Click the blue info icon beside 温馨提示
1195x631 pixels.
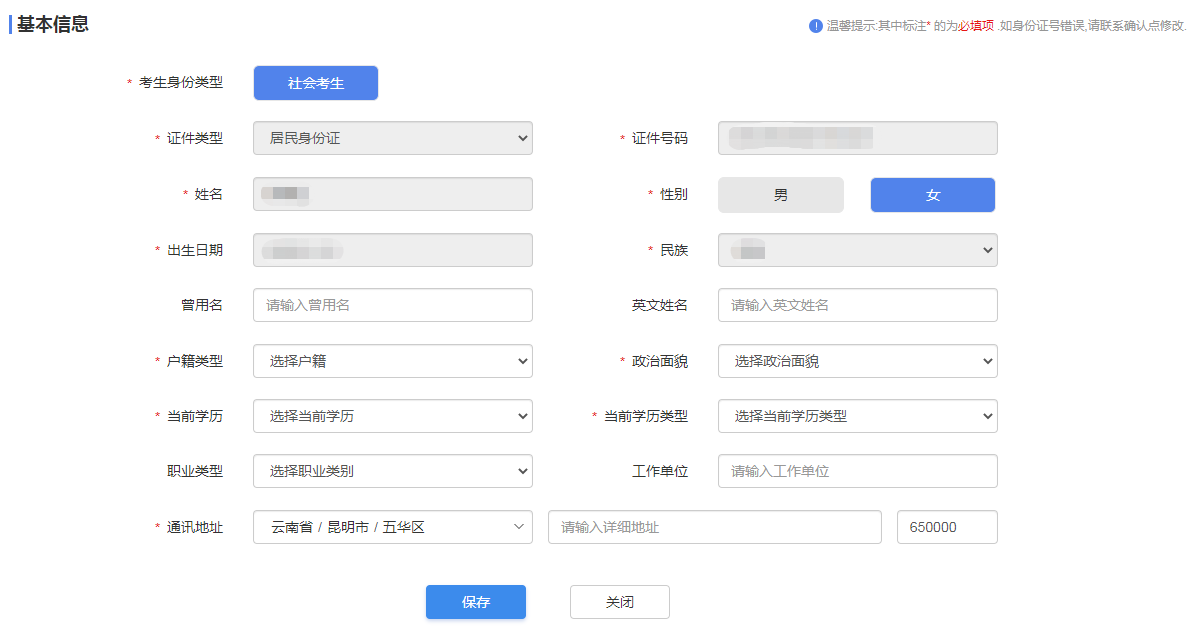pyautogui.click(x=816, y=26)
